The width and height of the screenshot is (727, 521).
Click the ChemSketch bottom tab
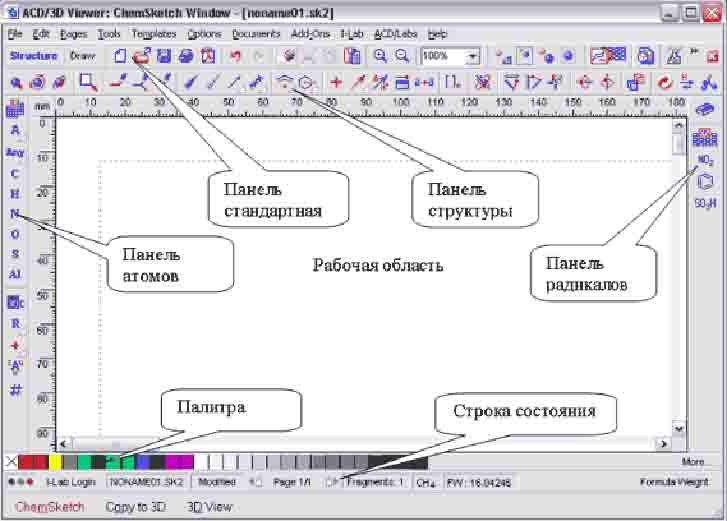50,507
